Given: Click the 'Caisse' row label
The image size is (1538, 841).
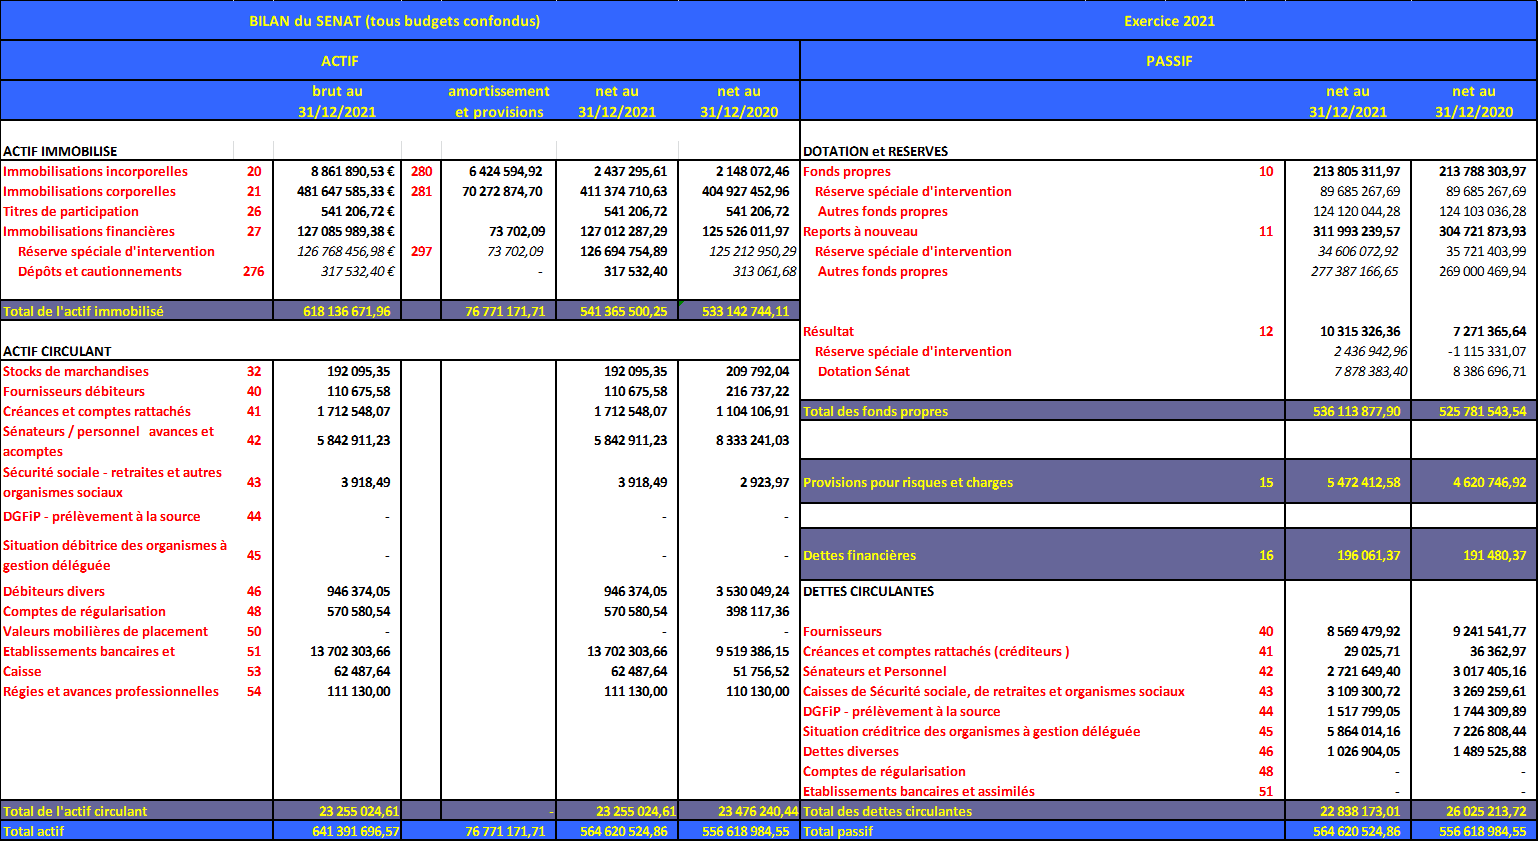Looking at the screenshot, I should point(22,671).
